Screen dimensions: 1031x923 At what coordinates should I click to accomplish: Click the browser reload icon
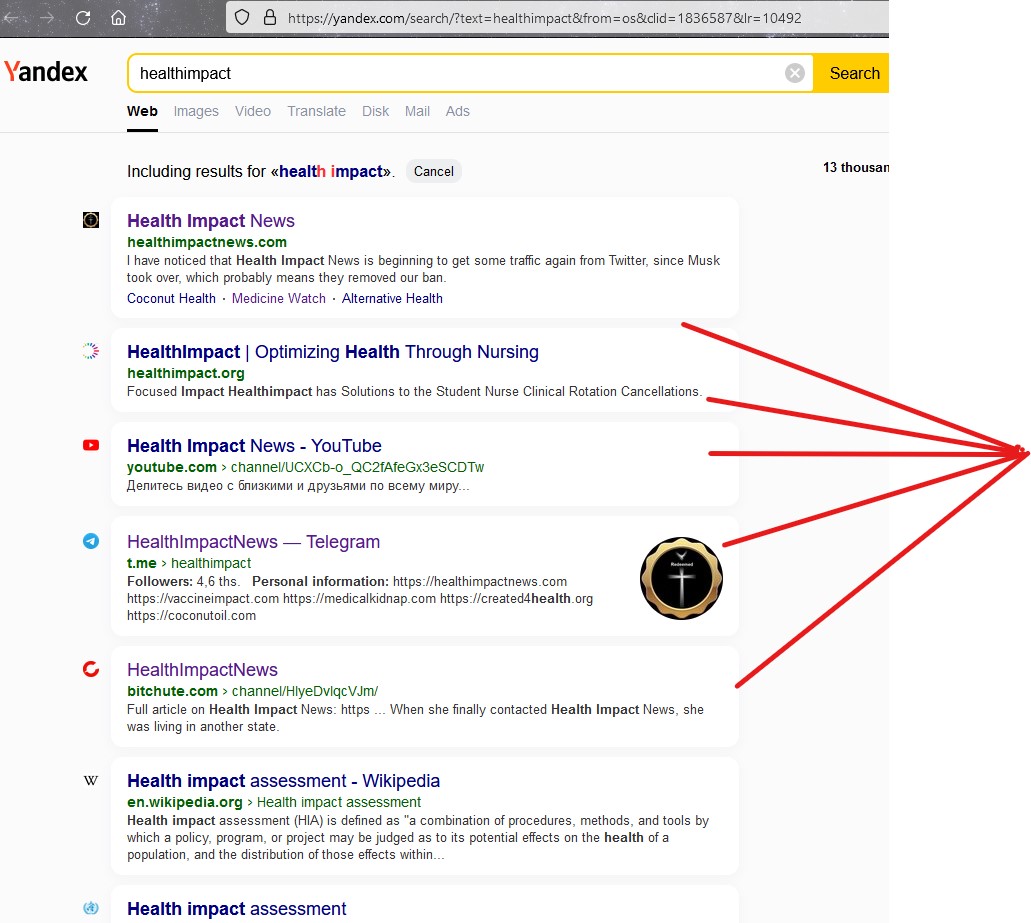(83, 18)
